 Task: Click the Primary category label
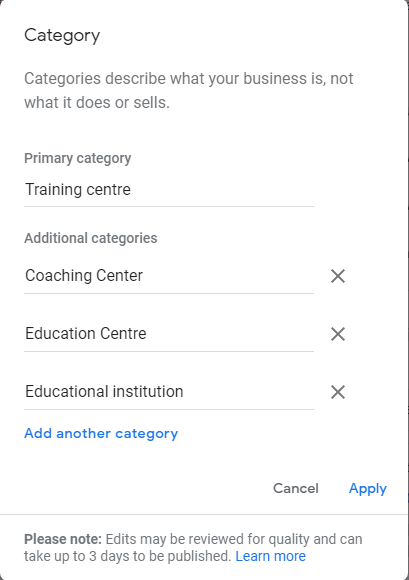tap(78, 159)
